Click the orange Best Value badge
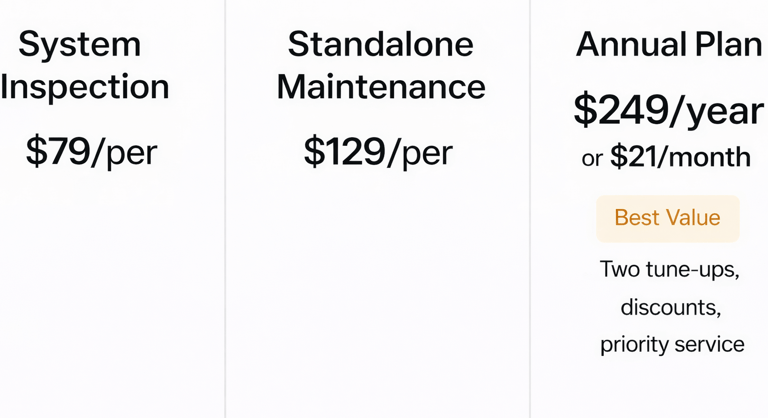Viewport: 768px width, 418px height. [667, 218]
